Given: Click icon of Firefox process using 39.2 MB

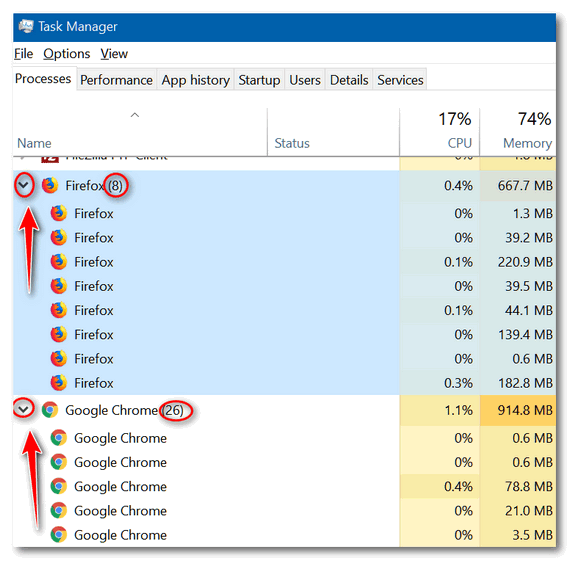Looking at the screenshot, I should pyautogui.click(x=59, y=237).
